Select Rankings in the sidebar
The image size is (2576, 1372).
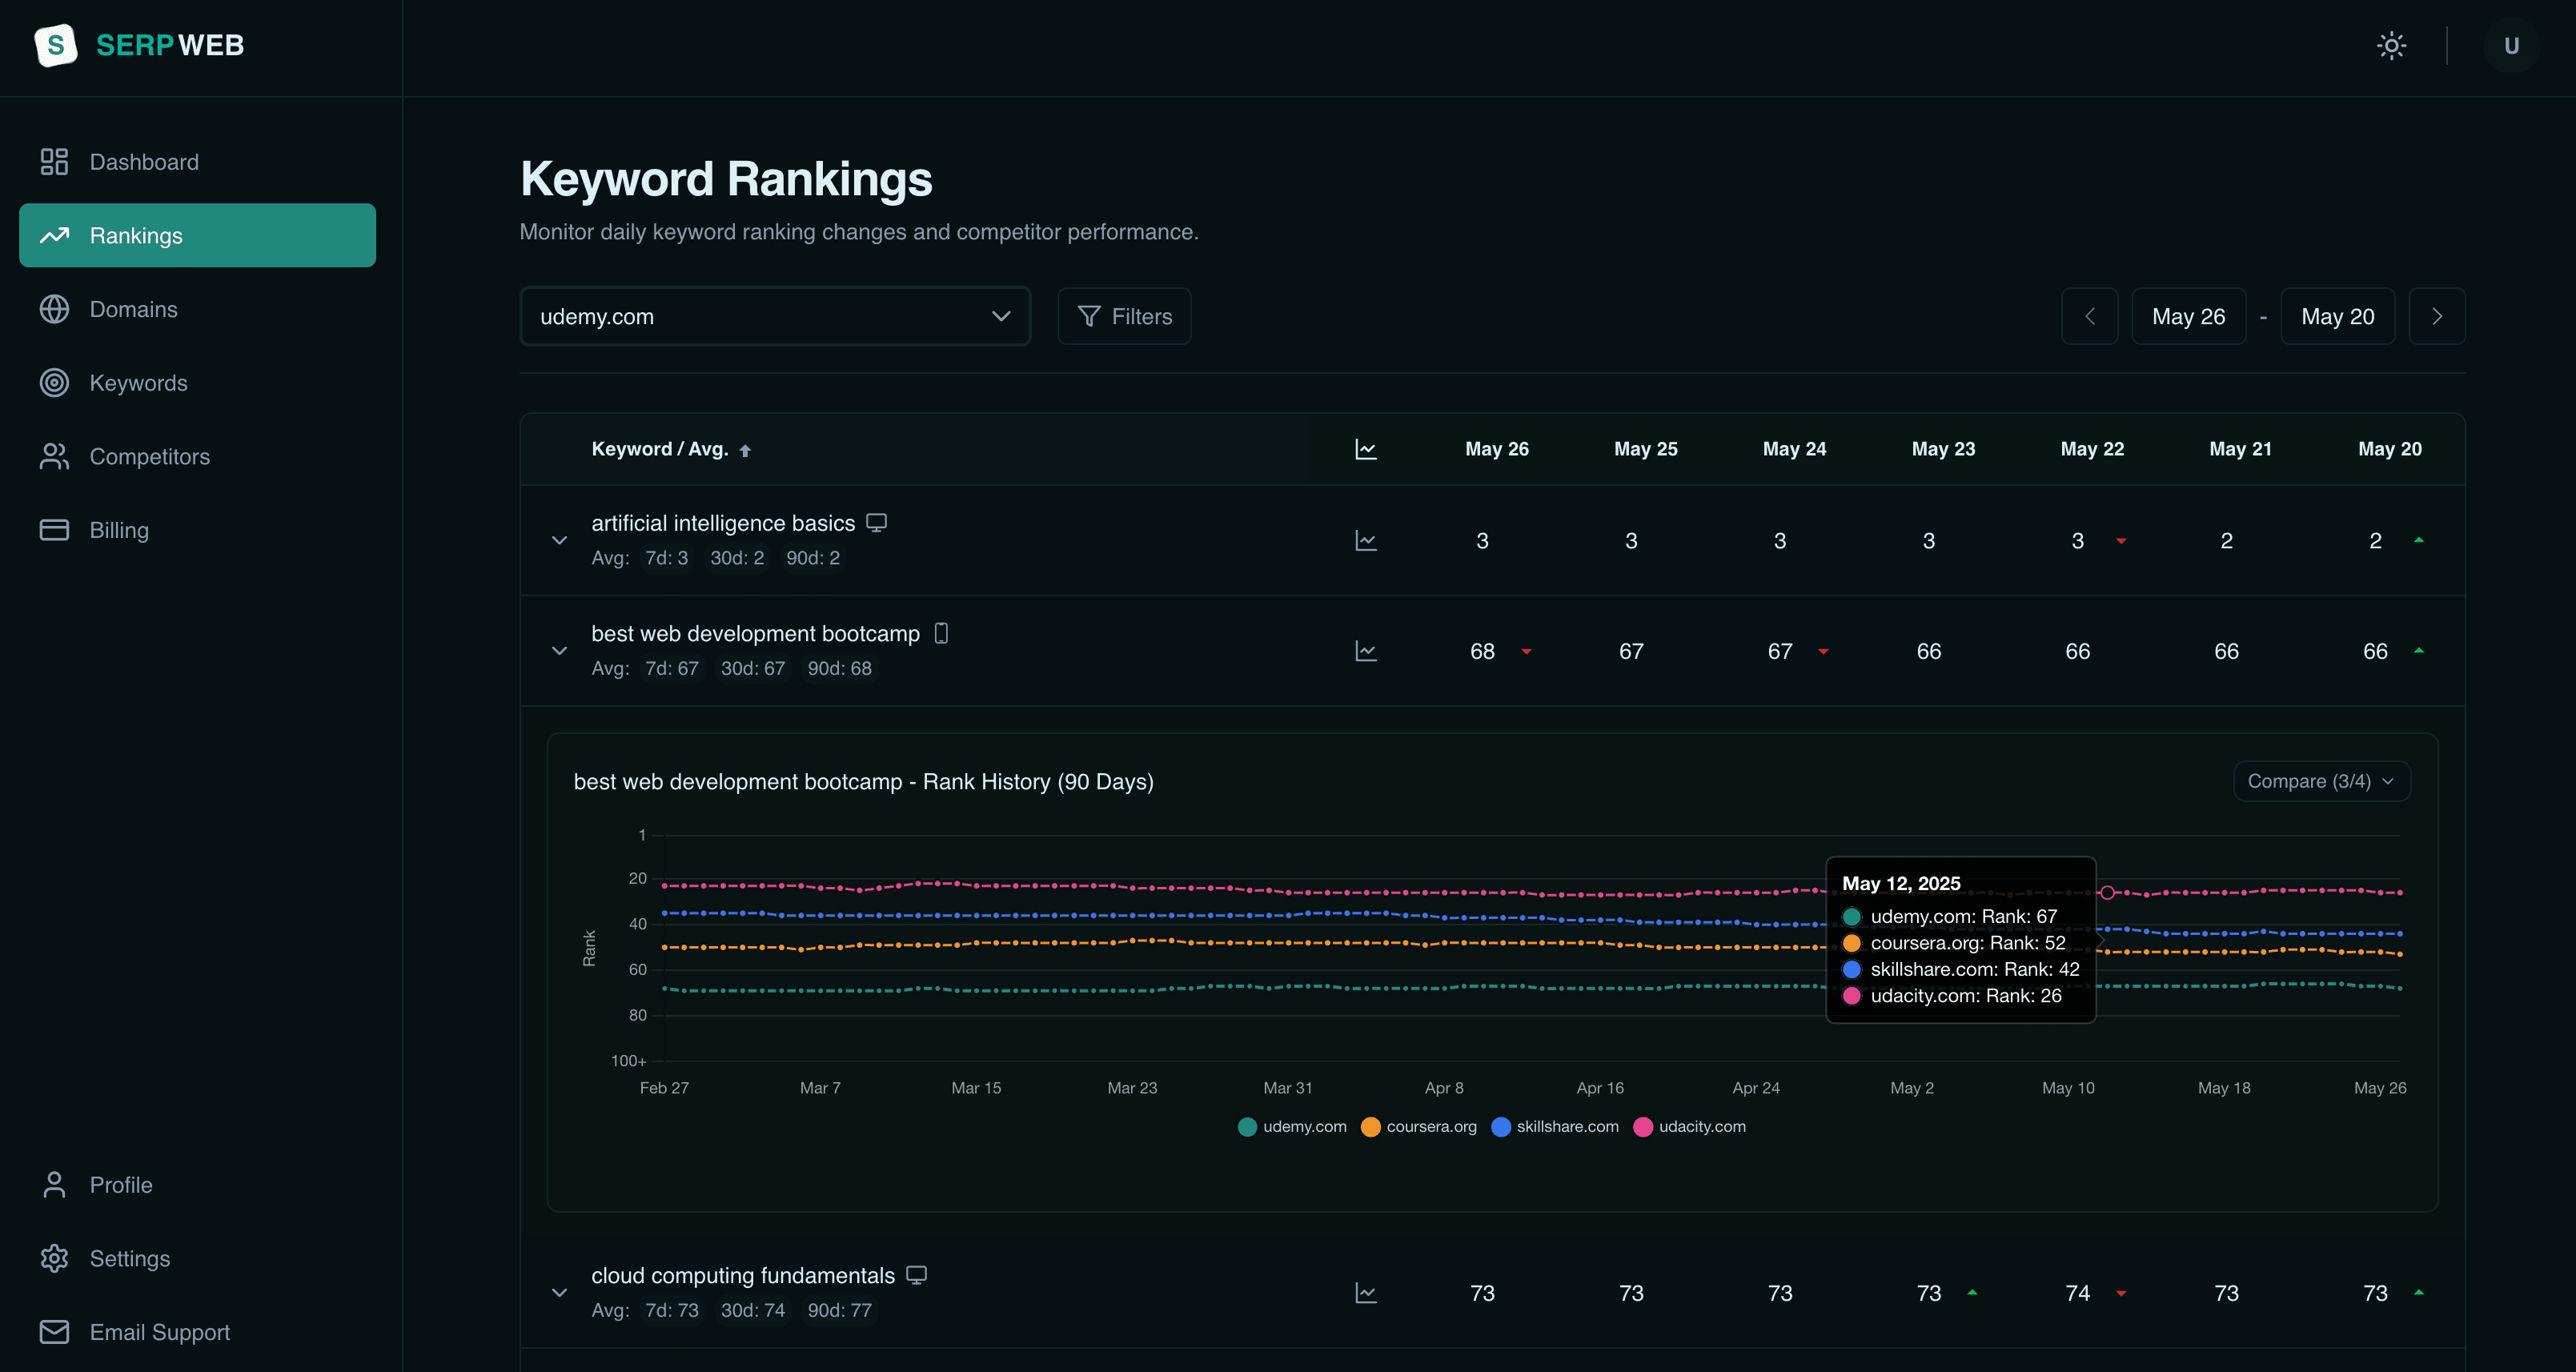tap(197, 236)
